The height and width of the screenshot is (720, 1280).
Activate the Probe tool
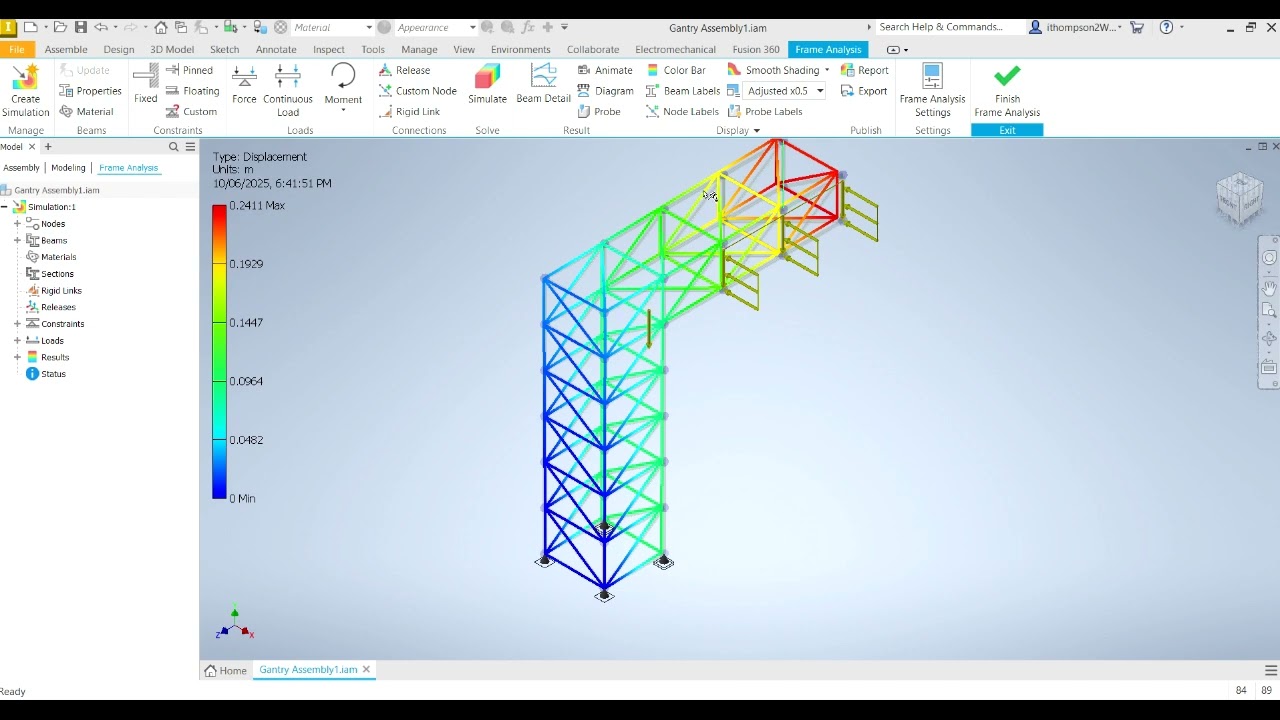(x=599, y=112)
